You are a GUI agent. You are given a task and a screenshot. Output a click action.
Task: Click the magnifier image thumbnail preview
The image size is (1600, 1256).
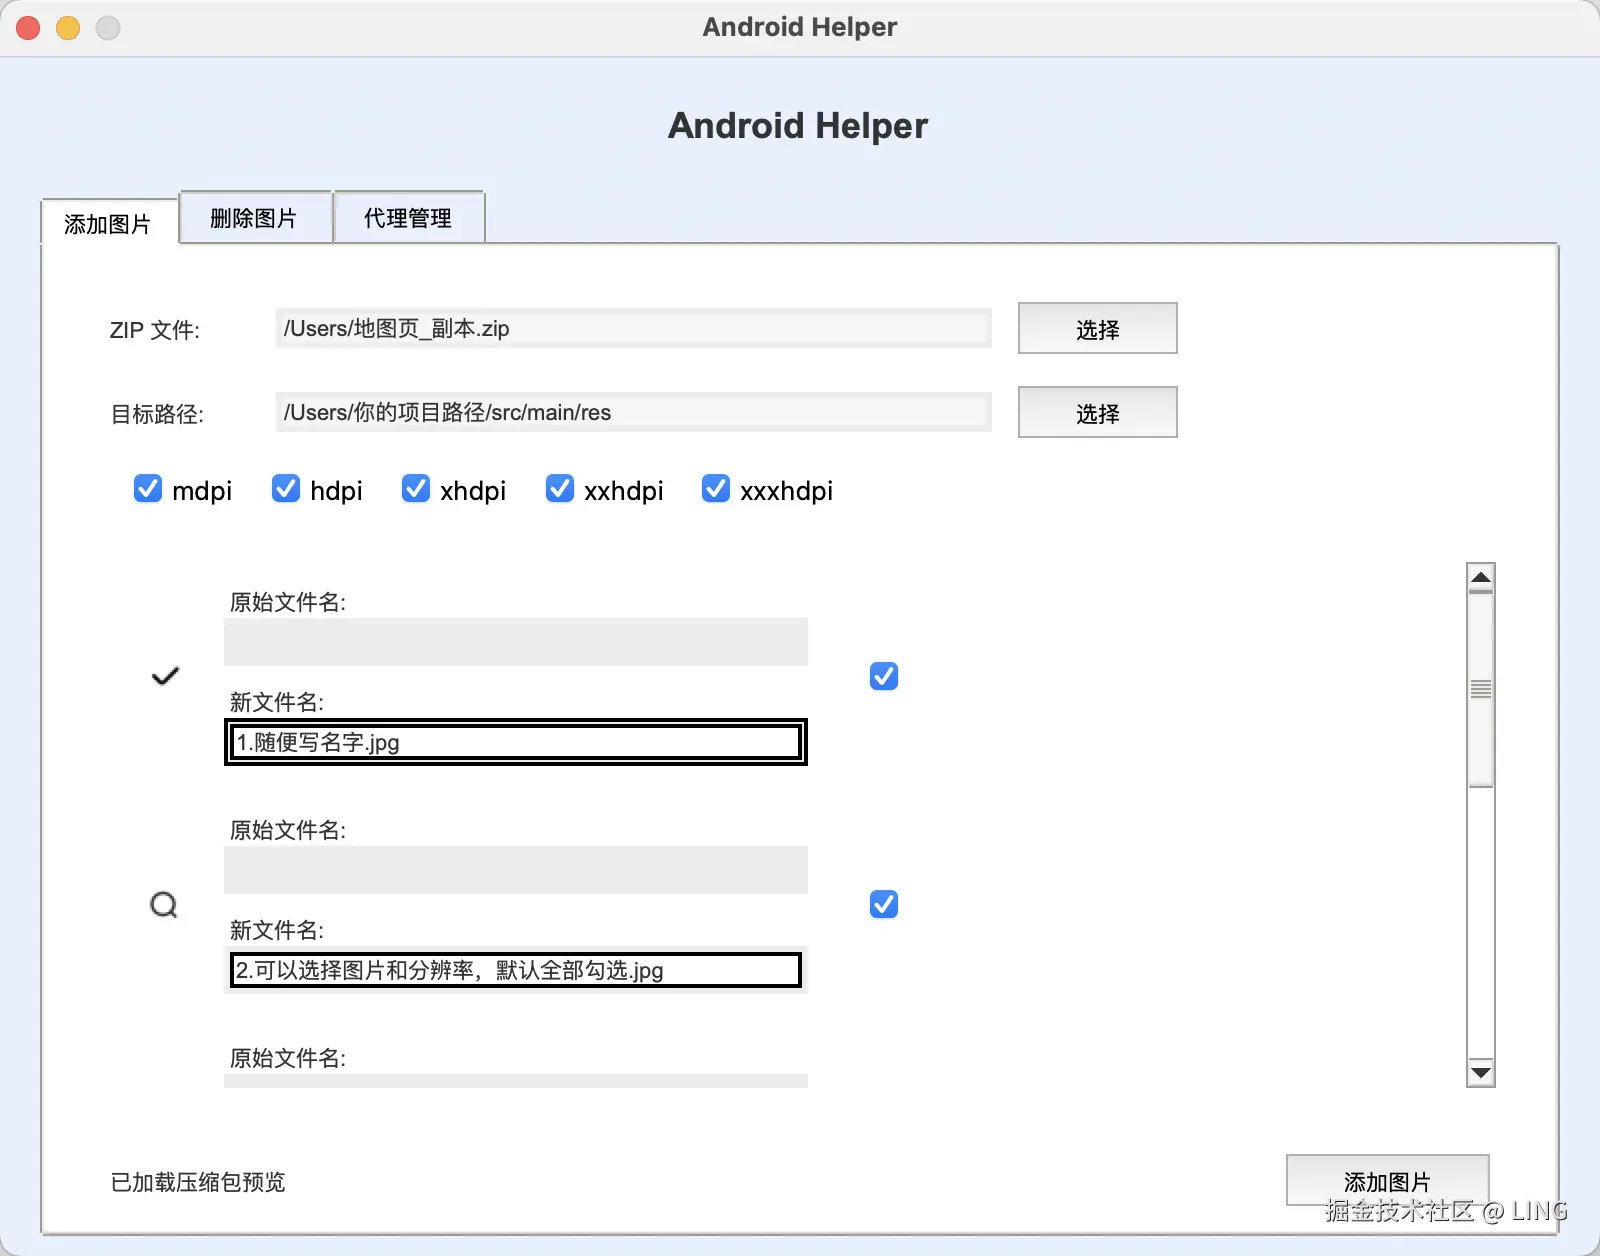pyautogui.click(x=164, y=905)
